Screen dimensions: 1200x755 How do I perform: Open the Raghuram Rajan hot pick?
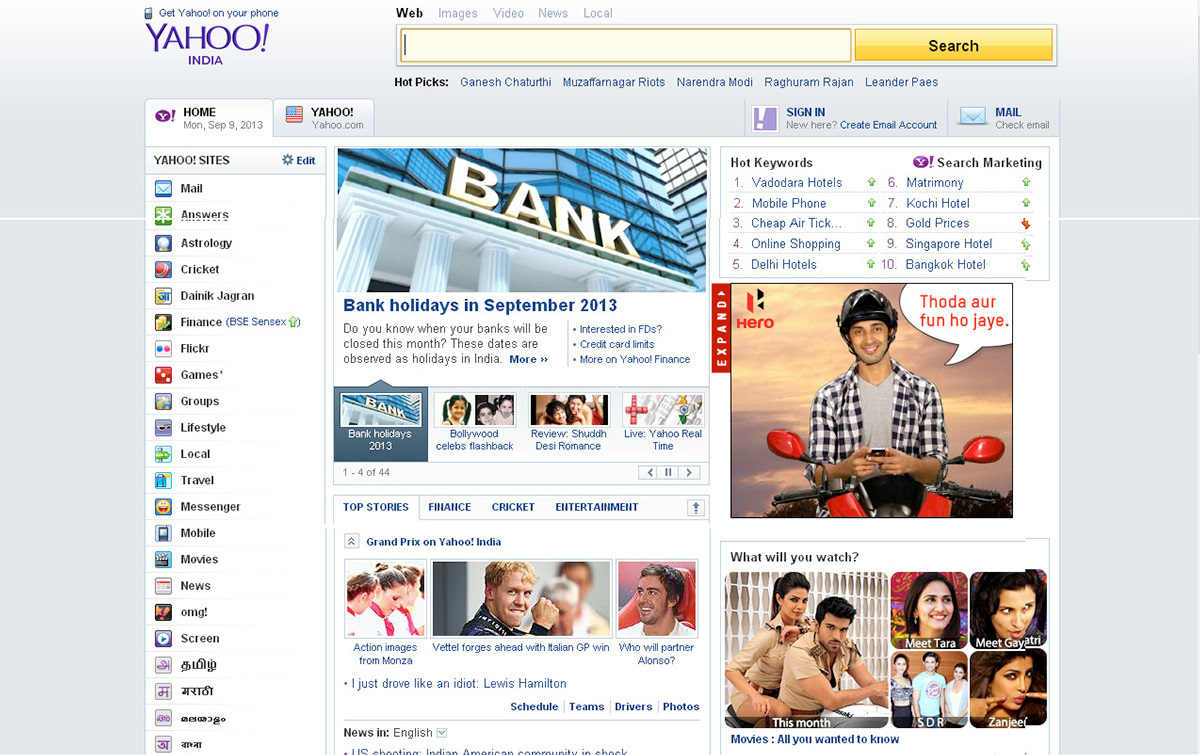point(808,82)
